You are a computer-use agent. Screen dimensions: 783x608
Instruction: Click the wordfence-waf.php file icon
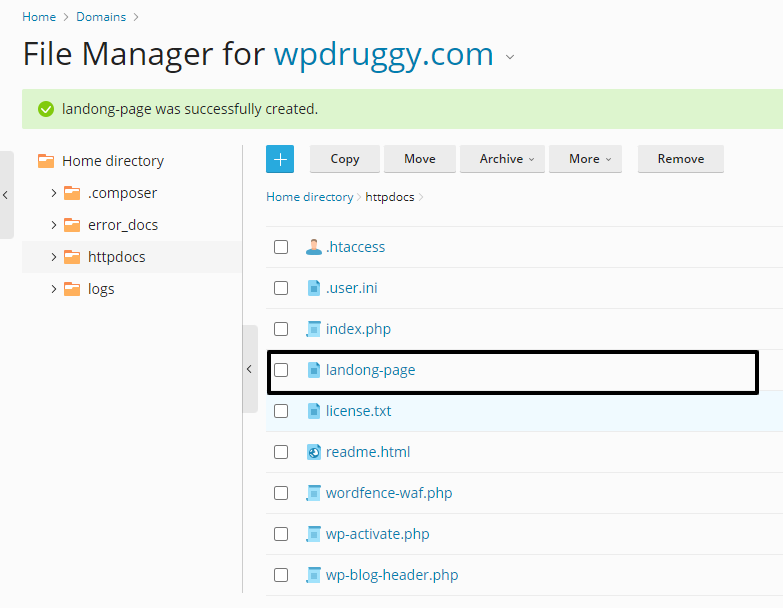coord(313,493)
